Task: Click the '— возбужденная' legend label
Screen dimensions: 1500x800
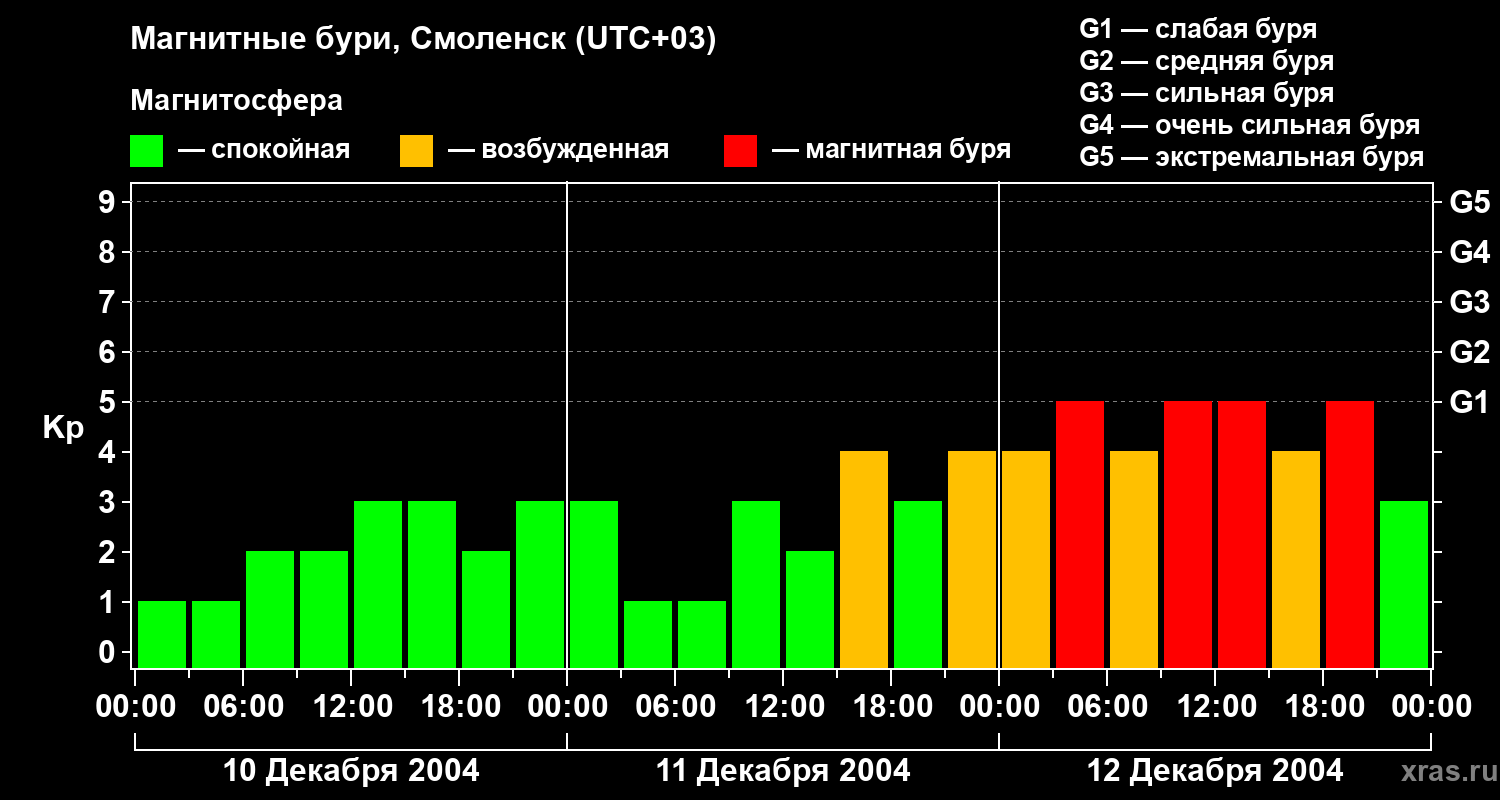Action: (x=558, y=151)
